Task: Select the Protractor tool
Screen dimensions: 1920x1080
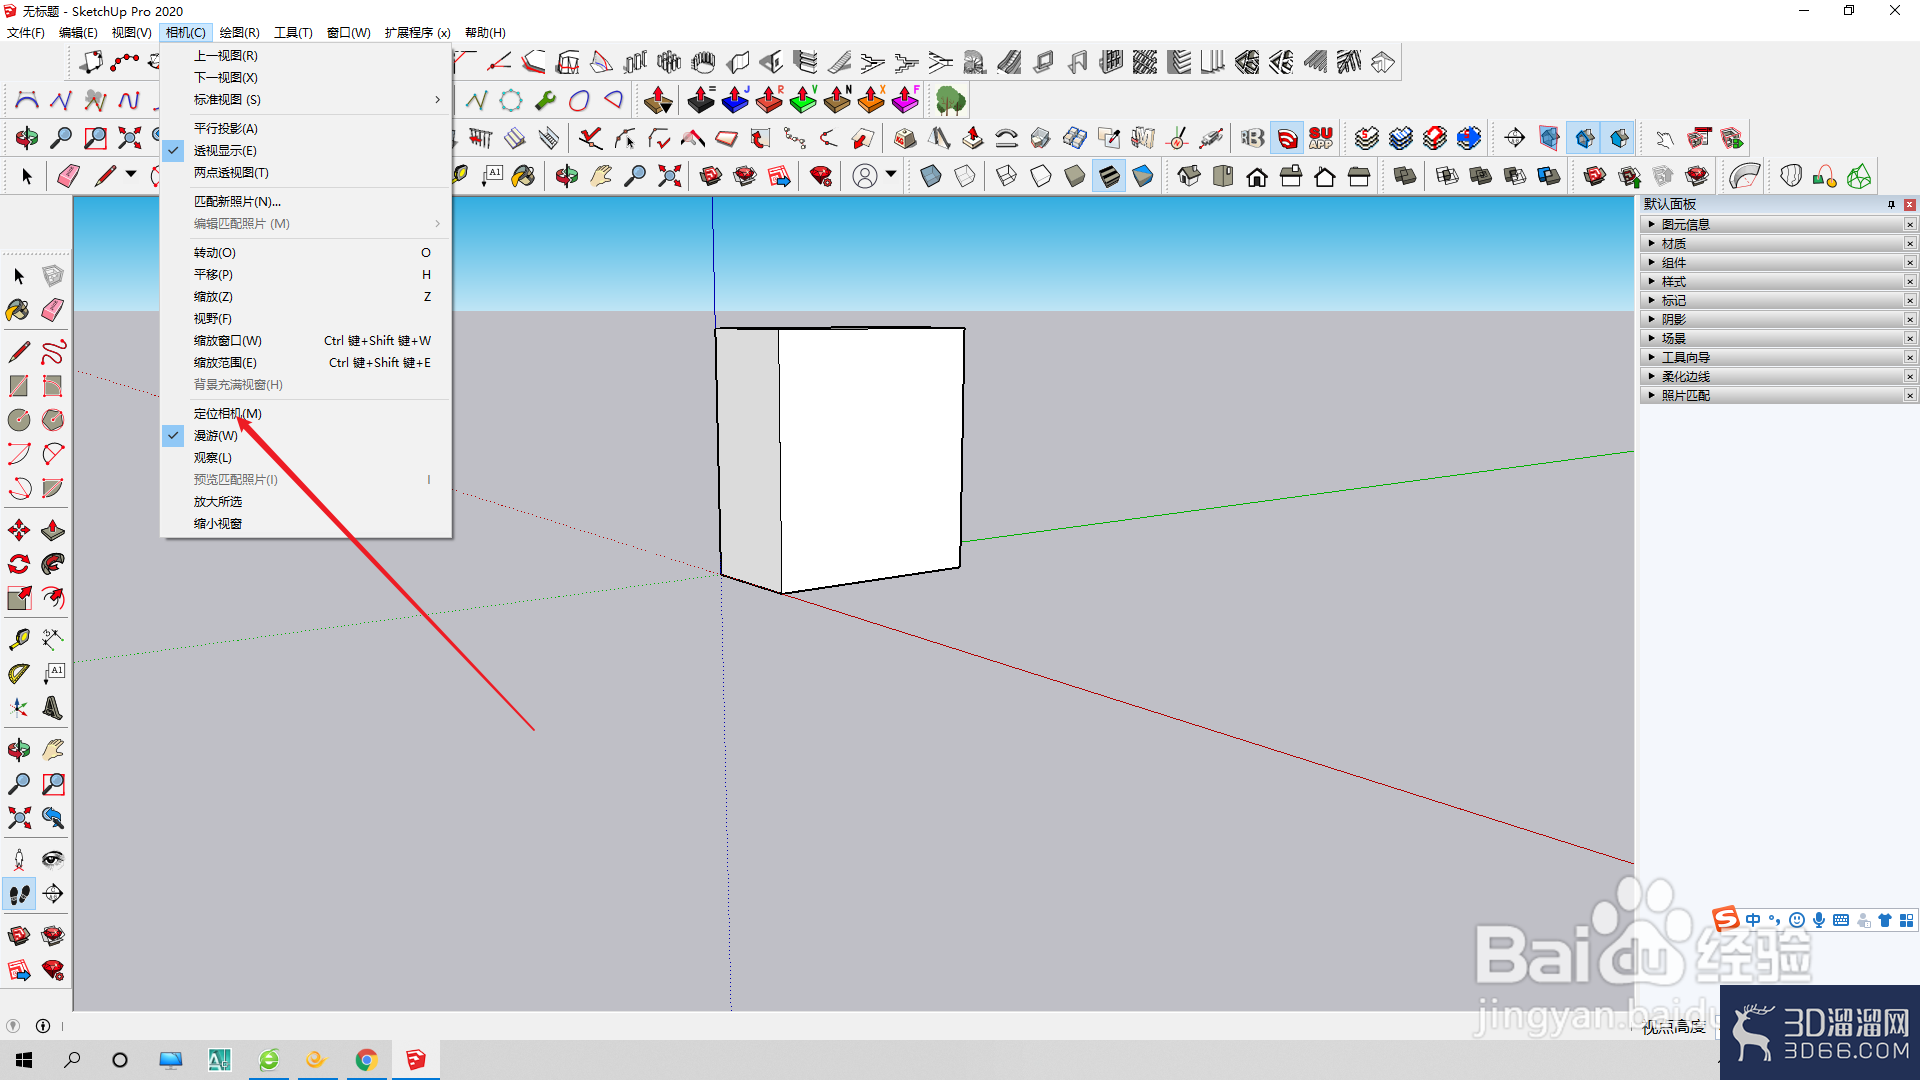Action: point(19,674)
